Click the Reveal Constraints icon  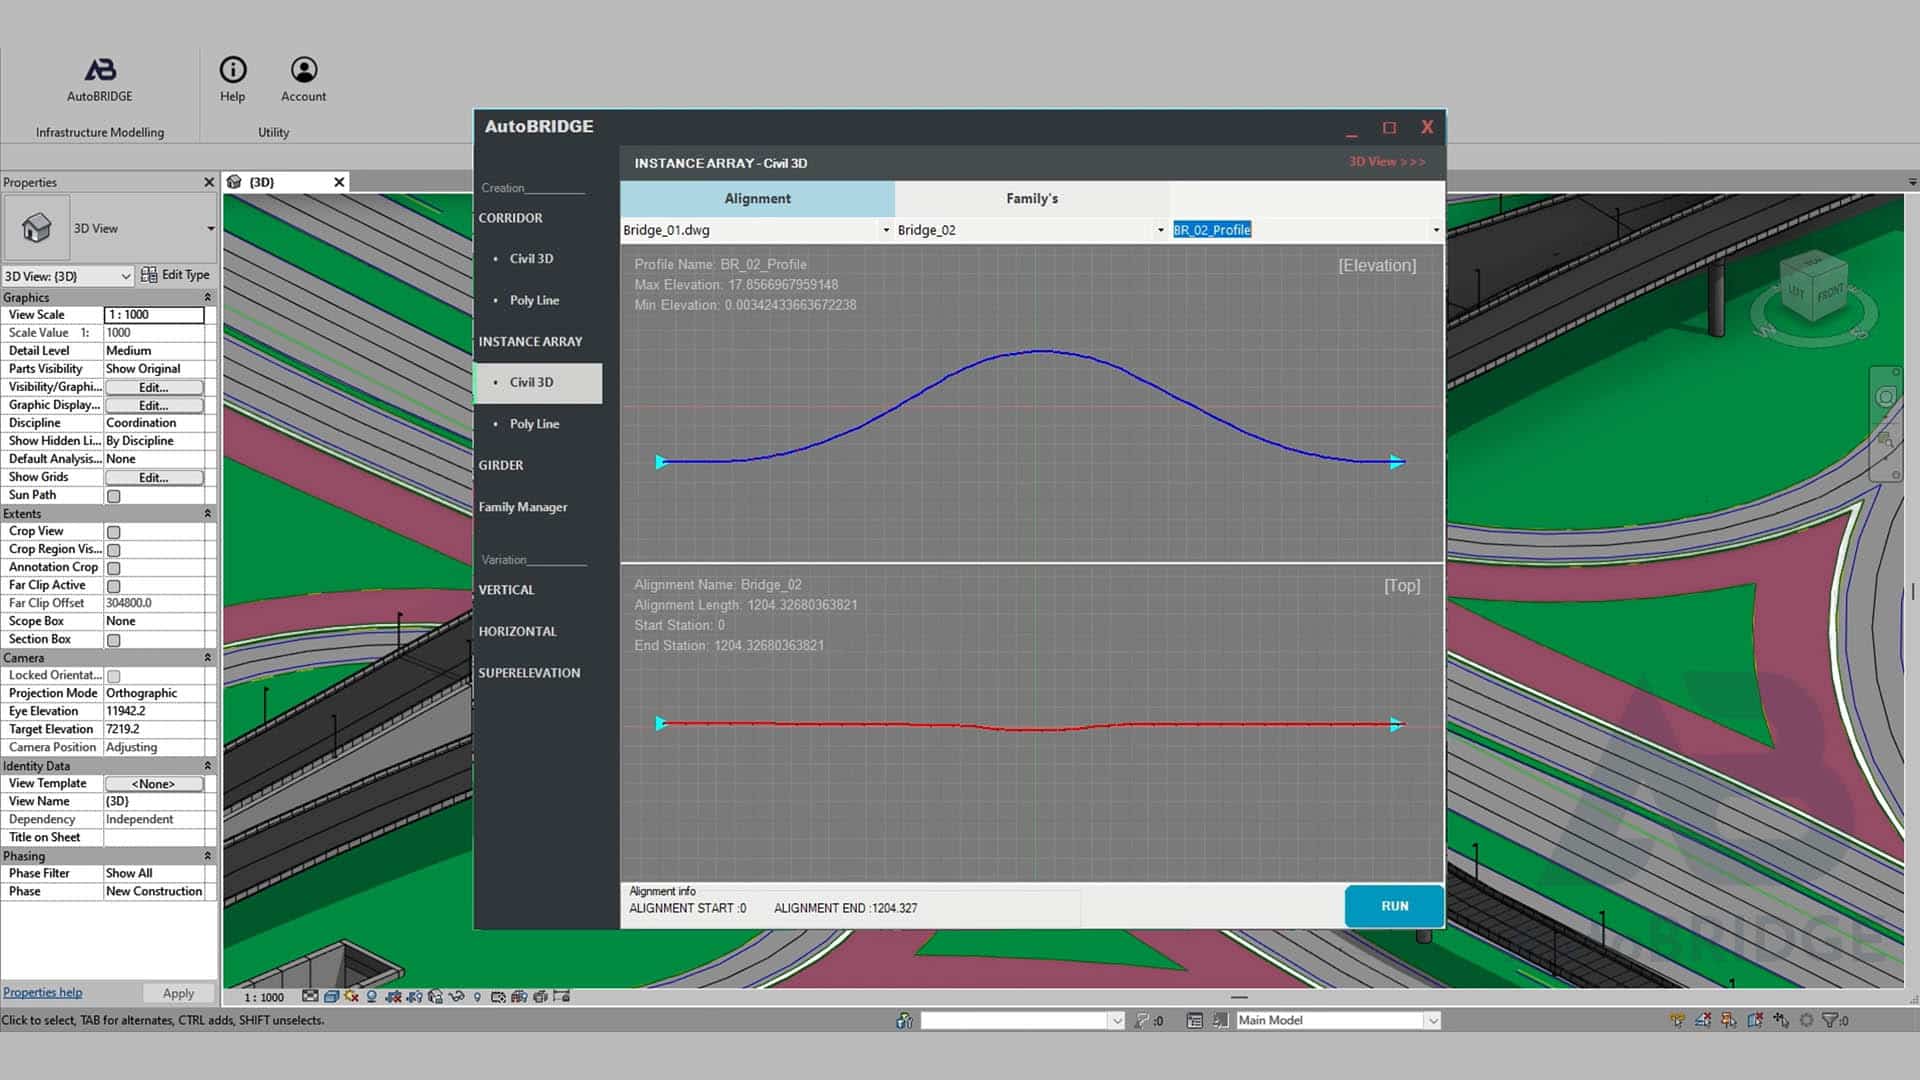coord(562,996)
